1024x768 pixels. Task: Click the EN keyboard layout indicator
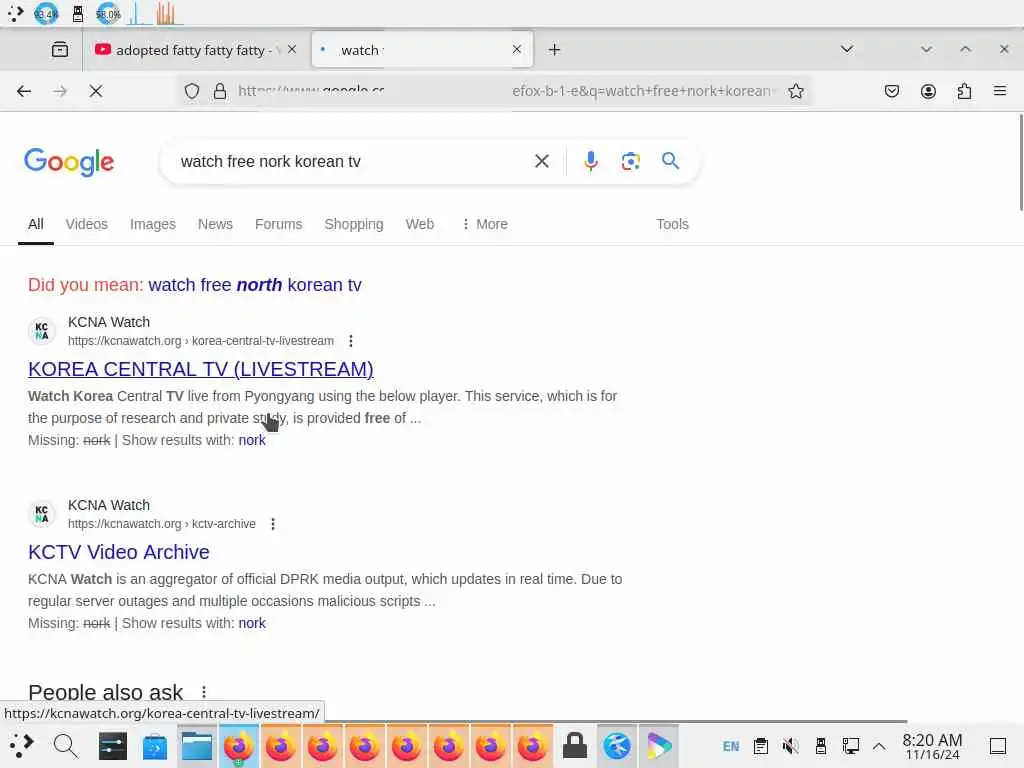731,746
